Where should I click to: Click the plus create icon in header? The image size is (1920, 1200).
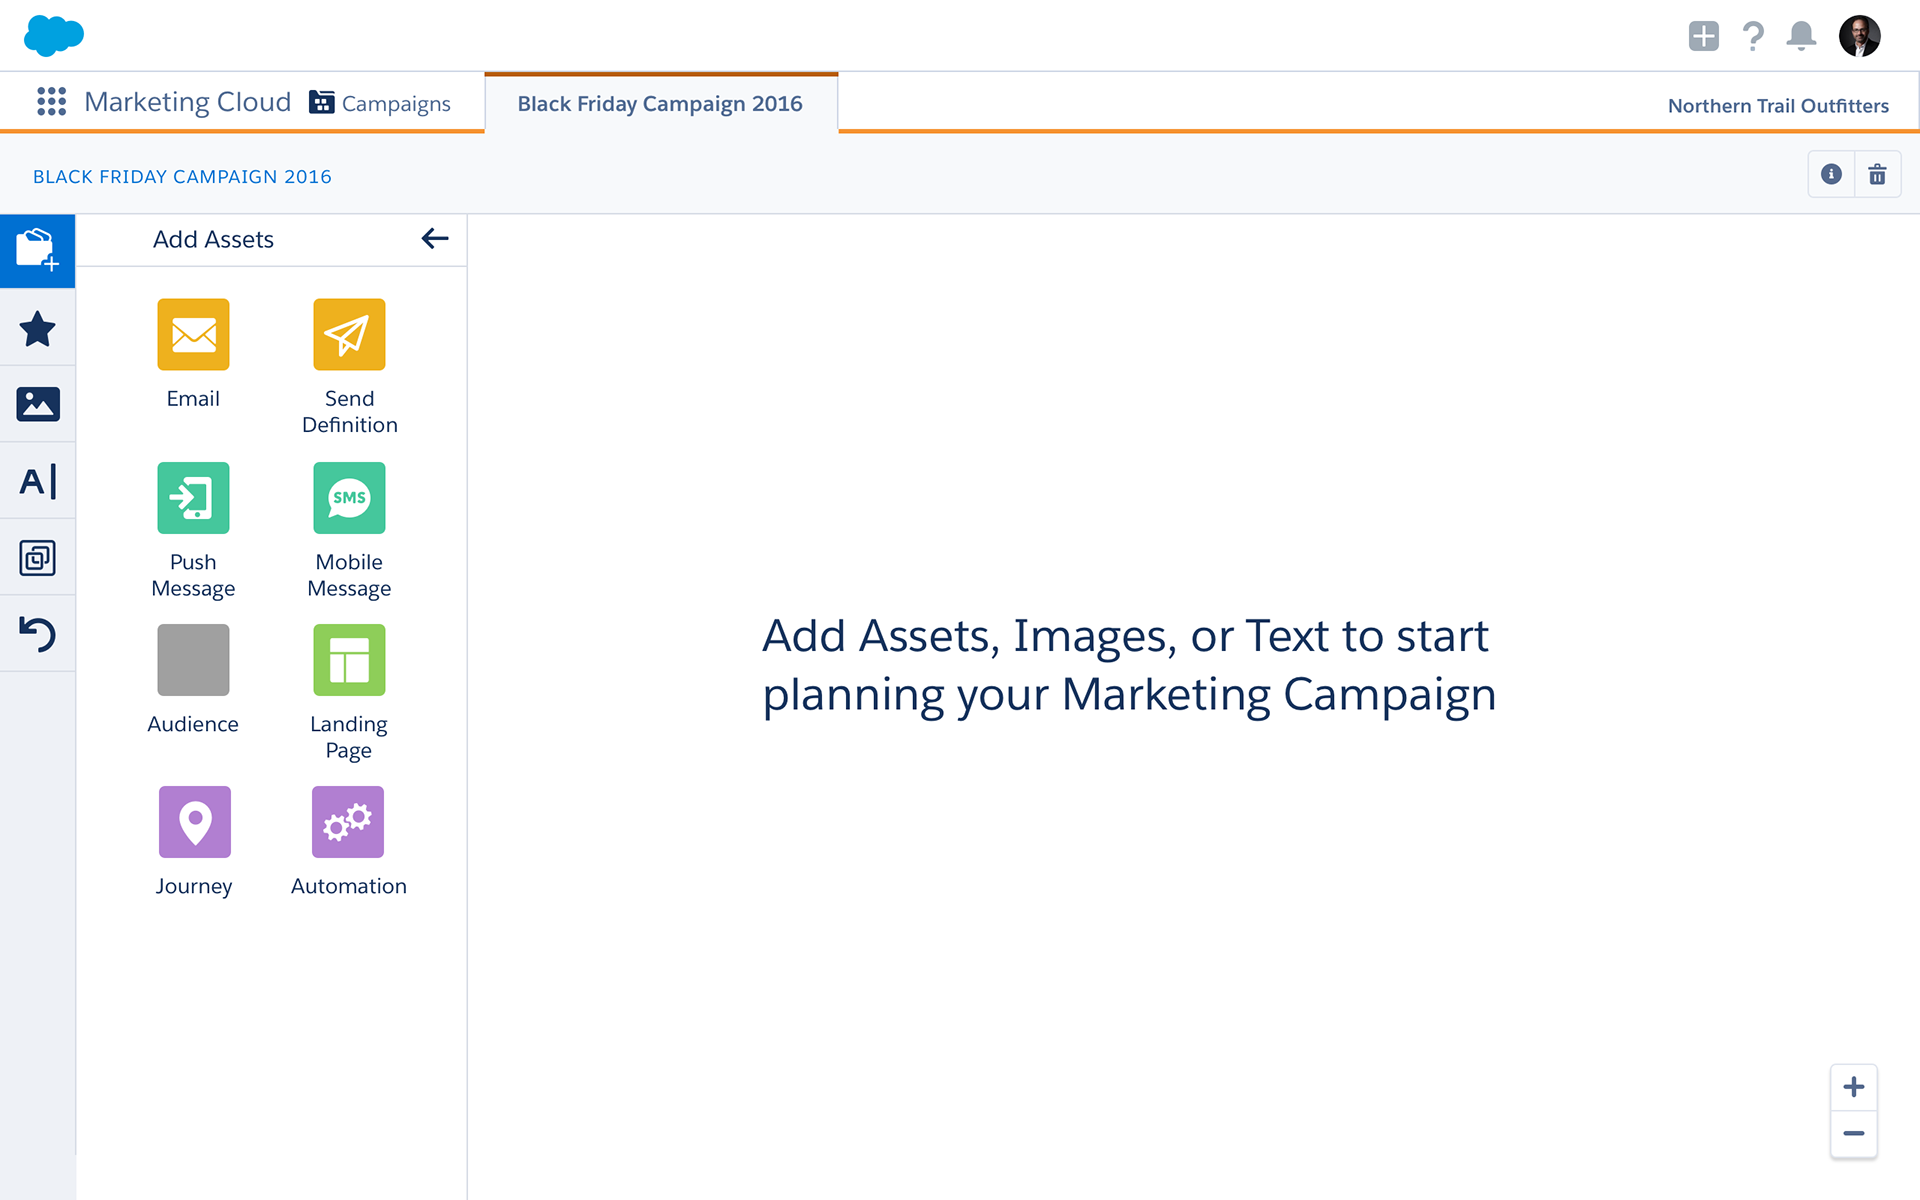[1703, 36]
